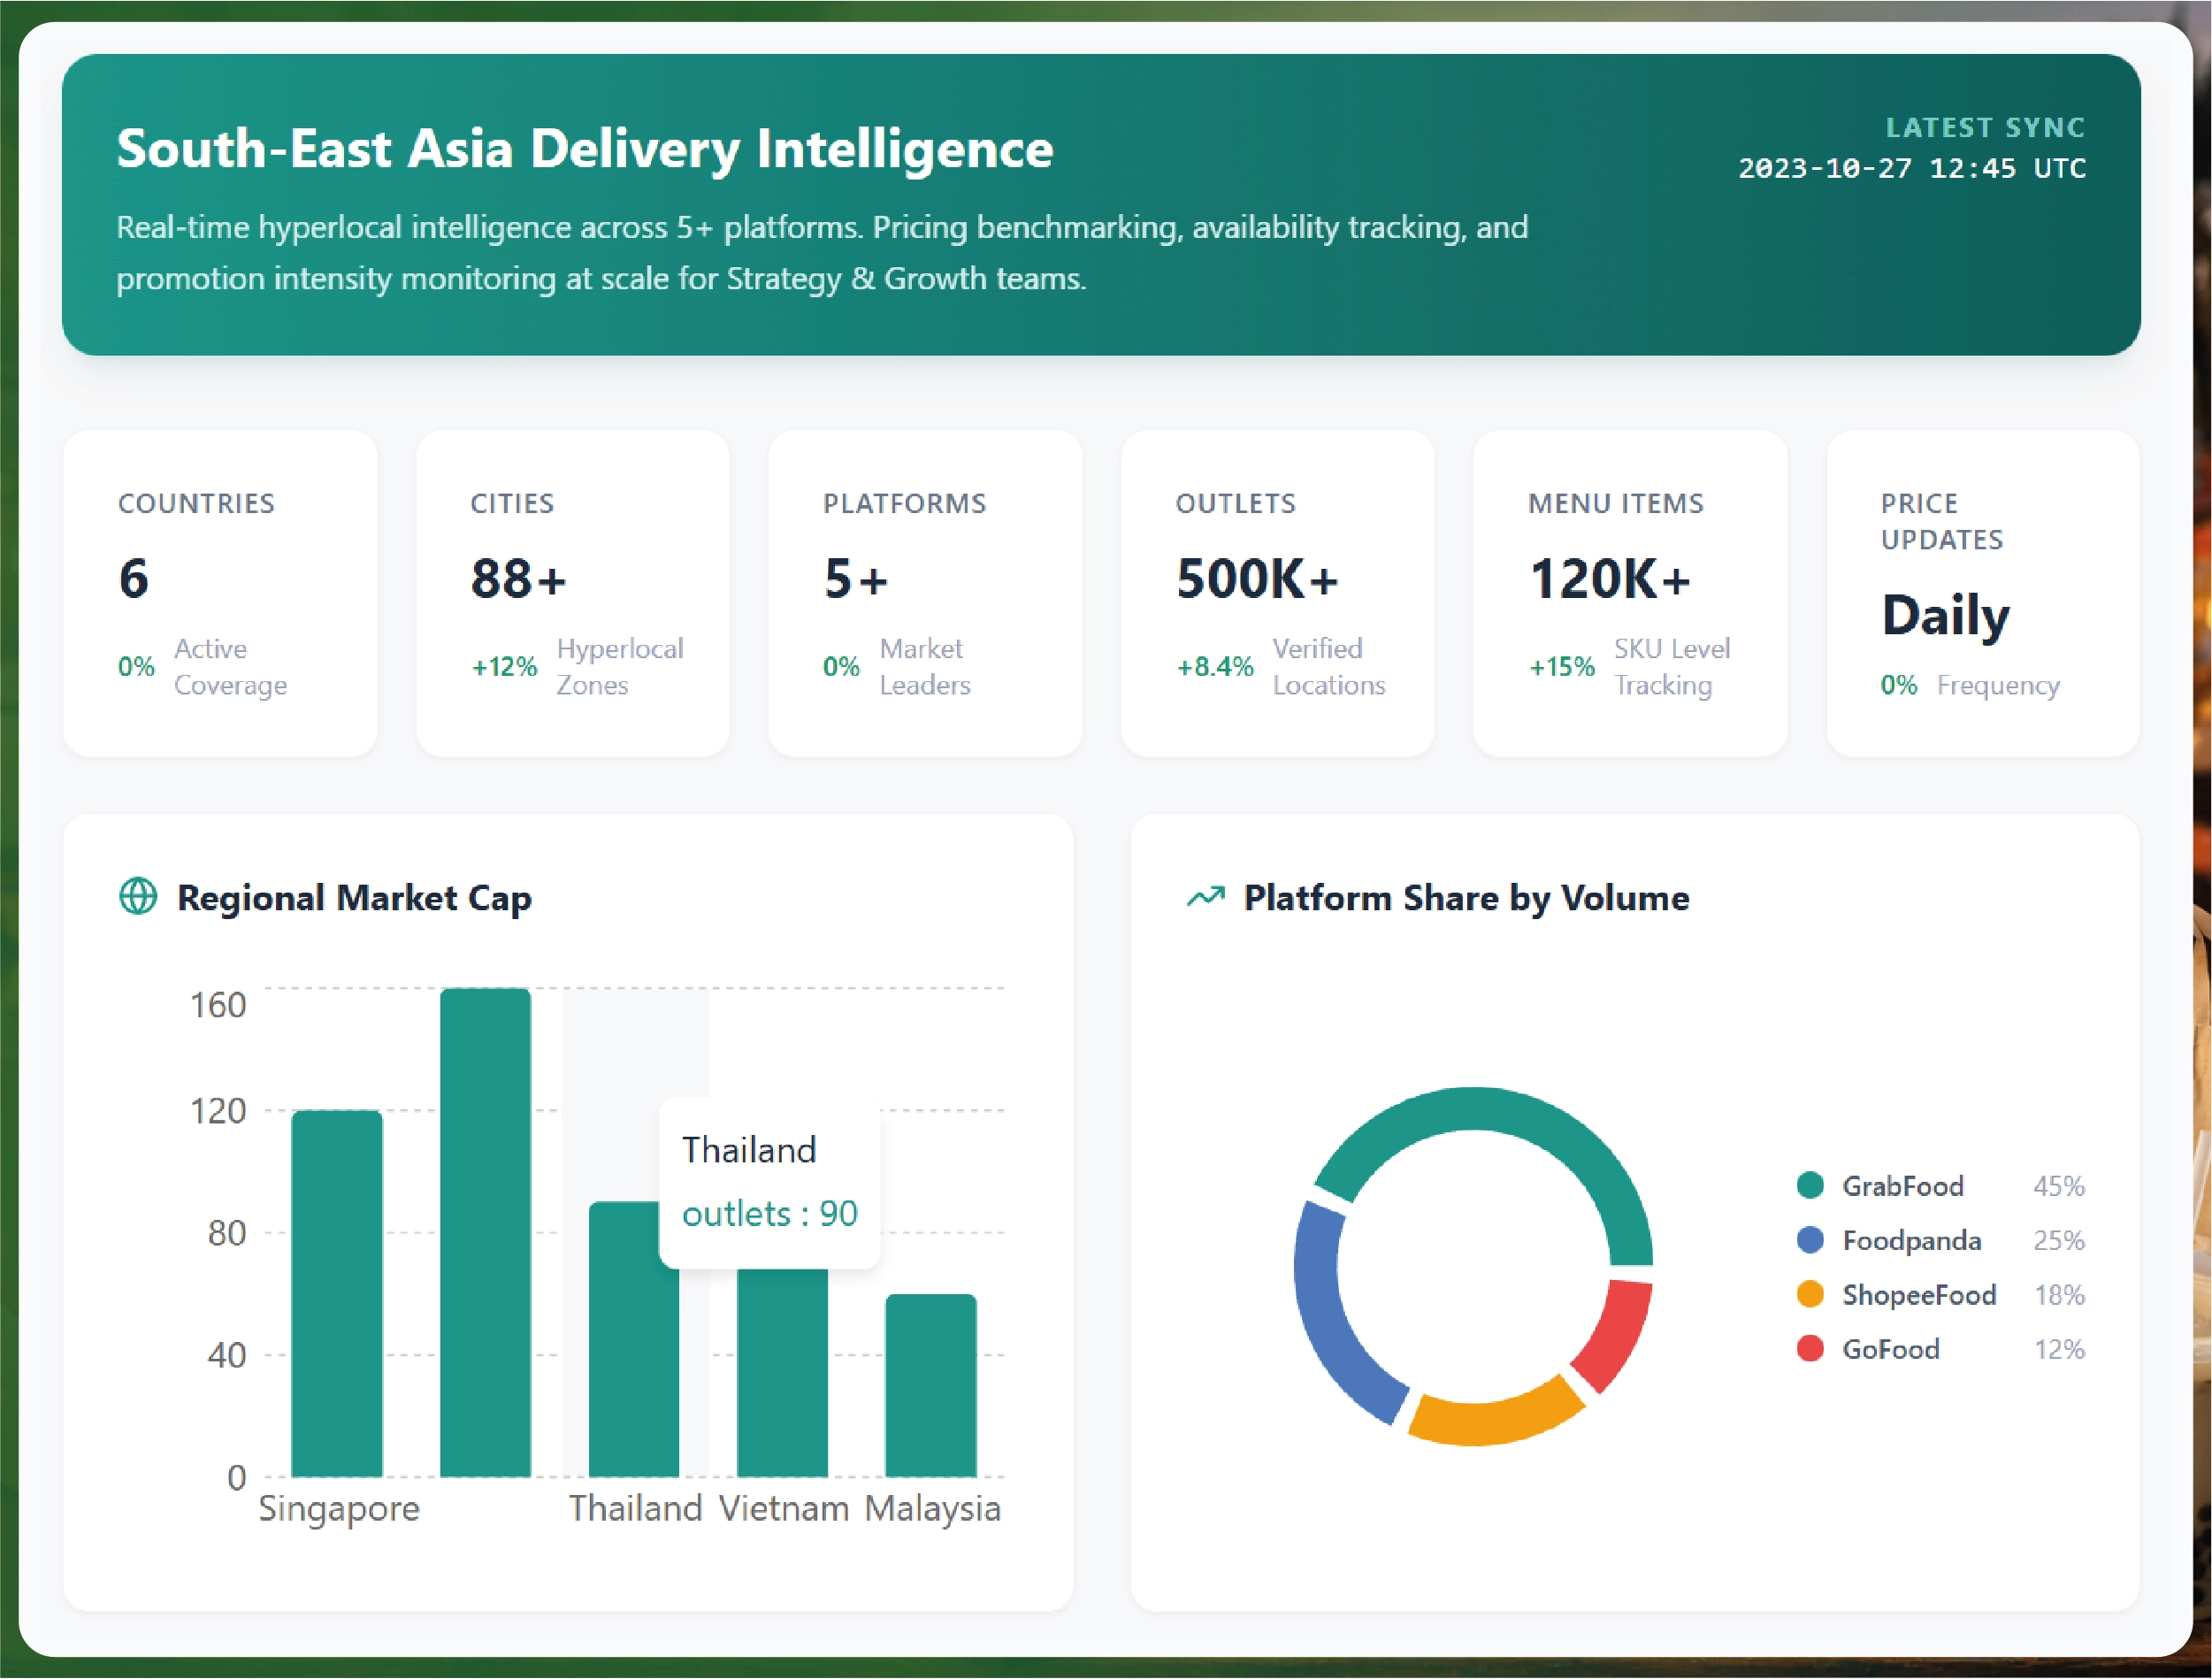
Task: Click the trending arrow icon beside Platform Share
Action: click(x=1205, y=897)
